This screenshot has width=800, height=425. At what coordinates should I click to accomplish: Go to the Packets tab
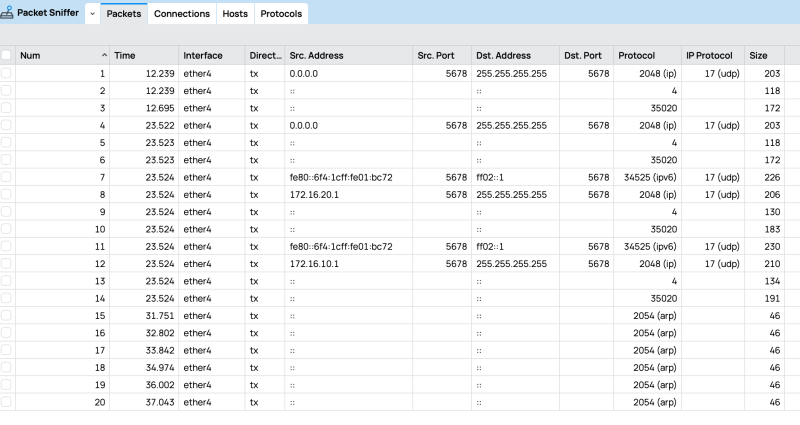click(124, 14)
